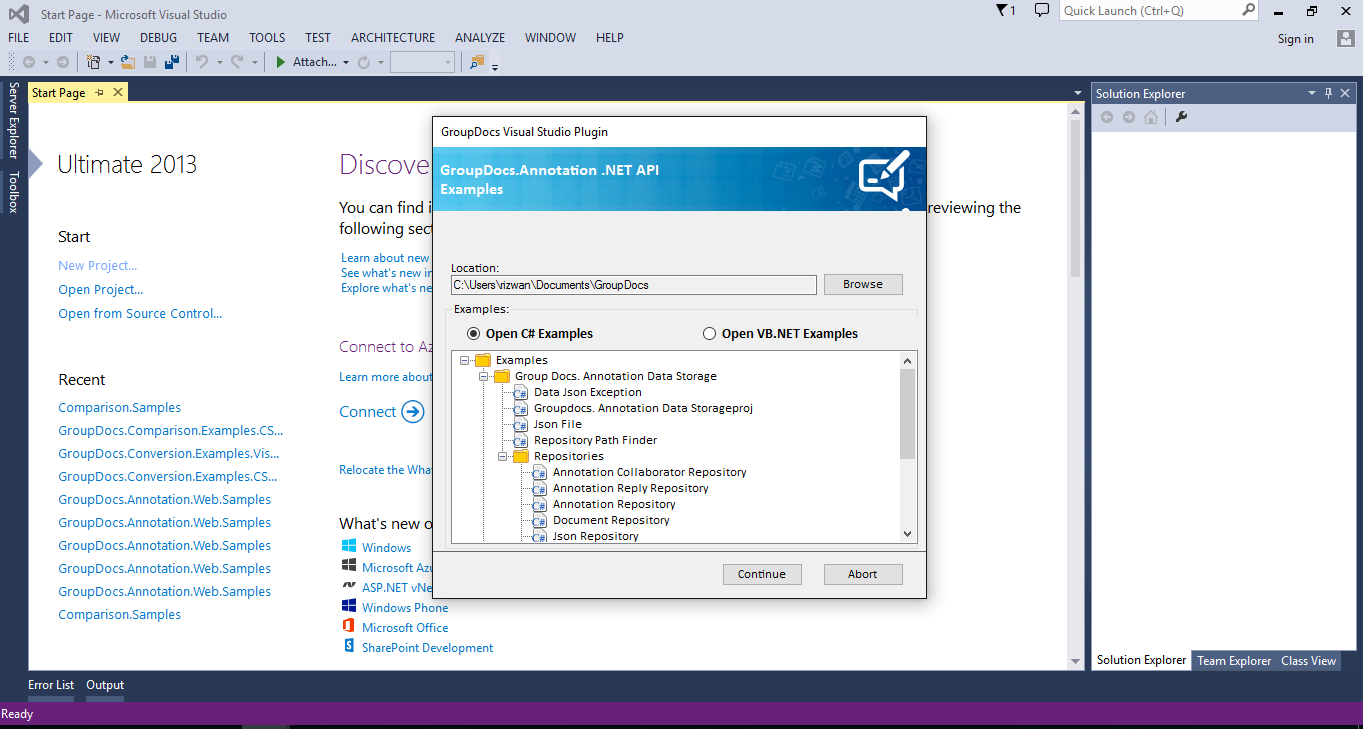Screen dimensions: 1363x729
Task: Click the Undo toolbar icon
Action: pyautogui.click(x=202, y=62)
